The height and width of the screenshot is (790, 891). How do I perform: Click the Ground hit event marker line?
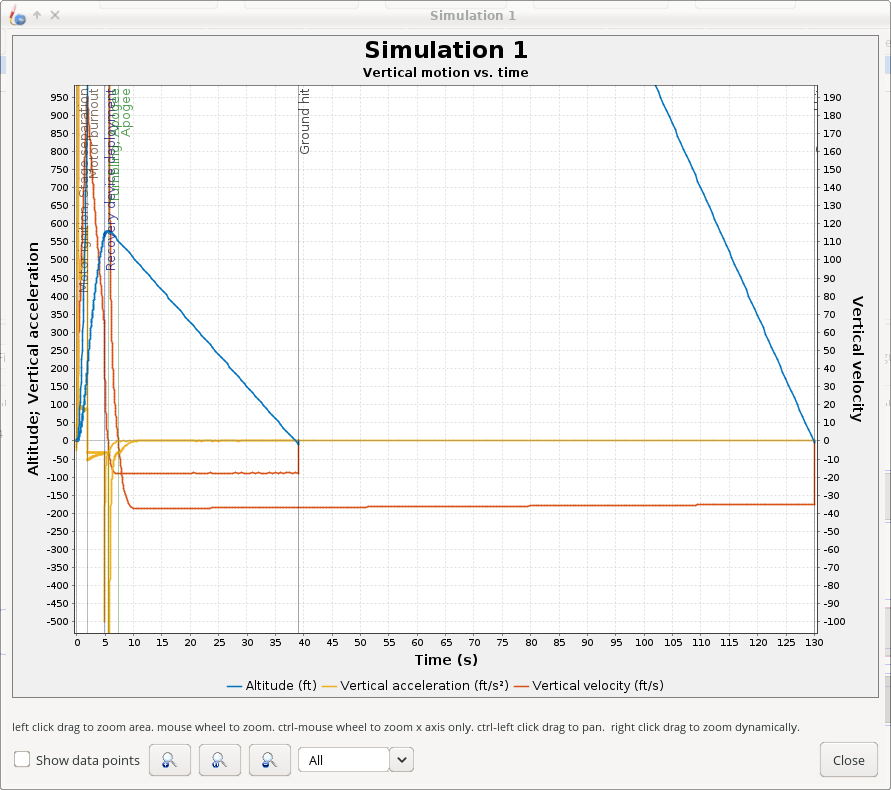298,300
